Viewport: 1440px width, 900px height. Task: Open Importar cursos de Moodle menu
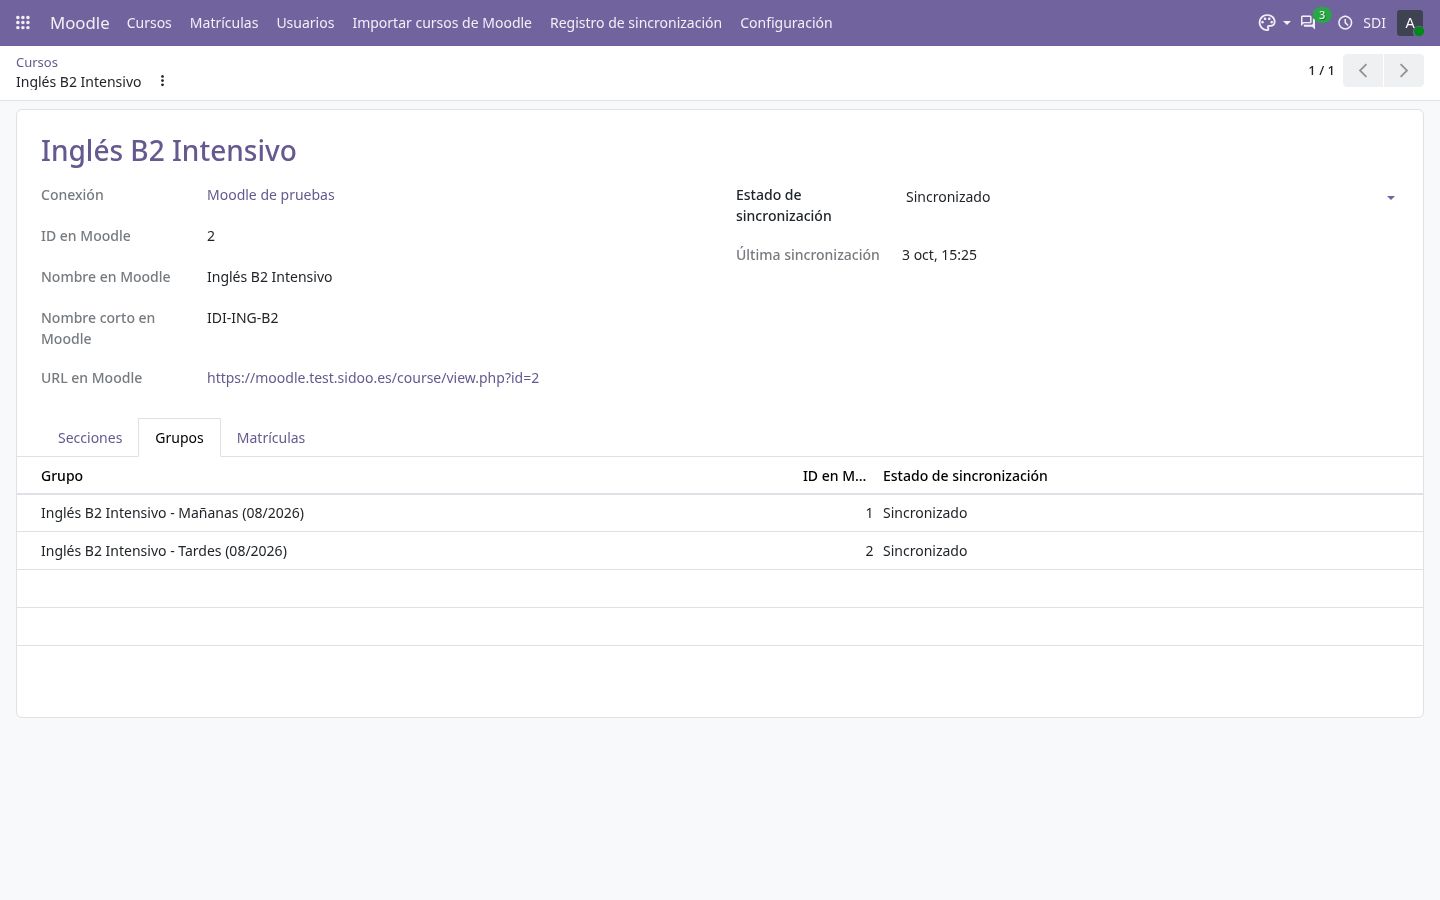coord(442,22)
